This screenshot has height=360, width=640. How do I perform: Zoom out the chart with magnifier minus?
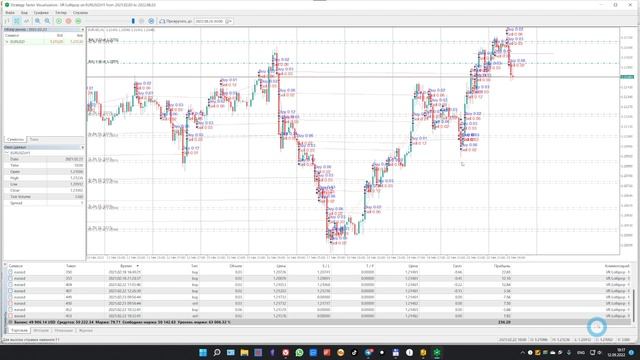point(48,21)
